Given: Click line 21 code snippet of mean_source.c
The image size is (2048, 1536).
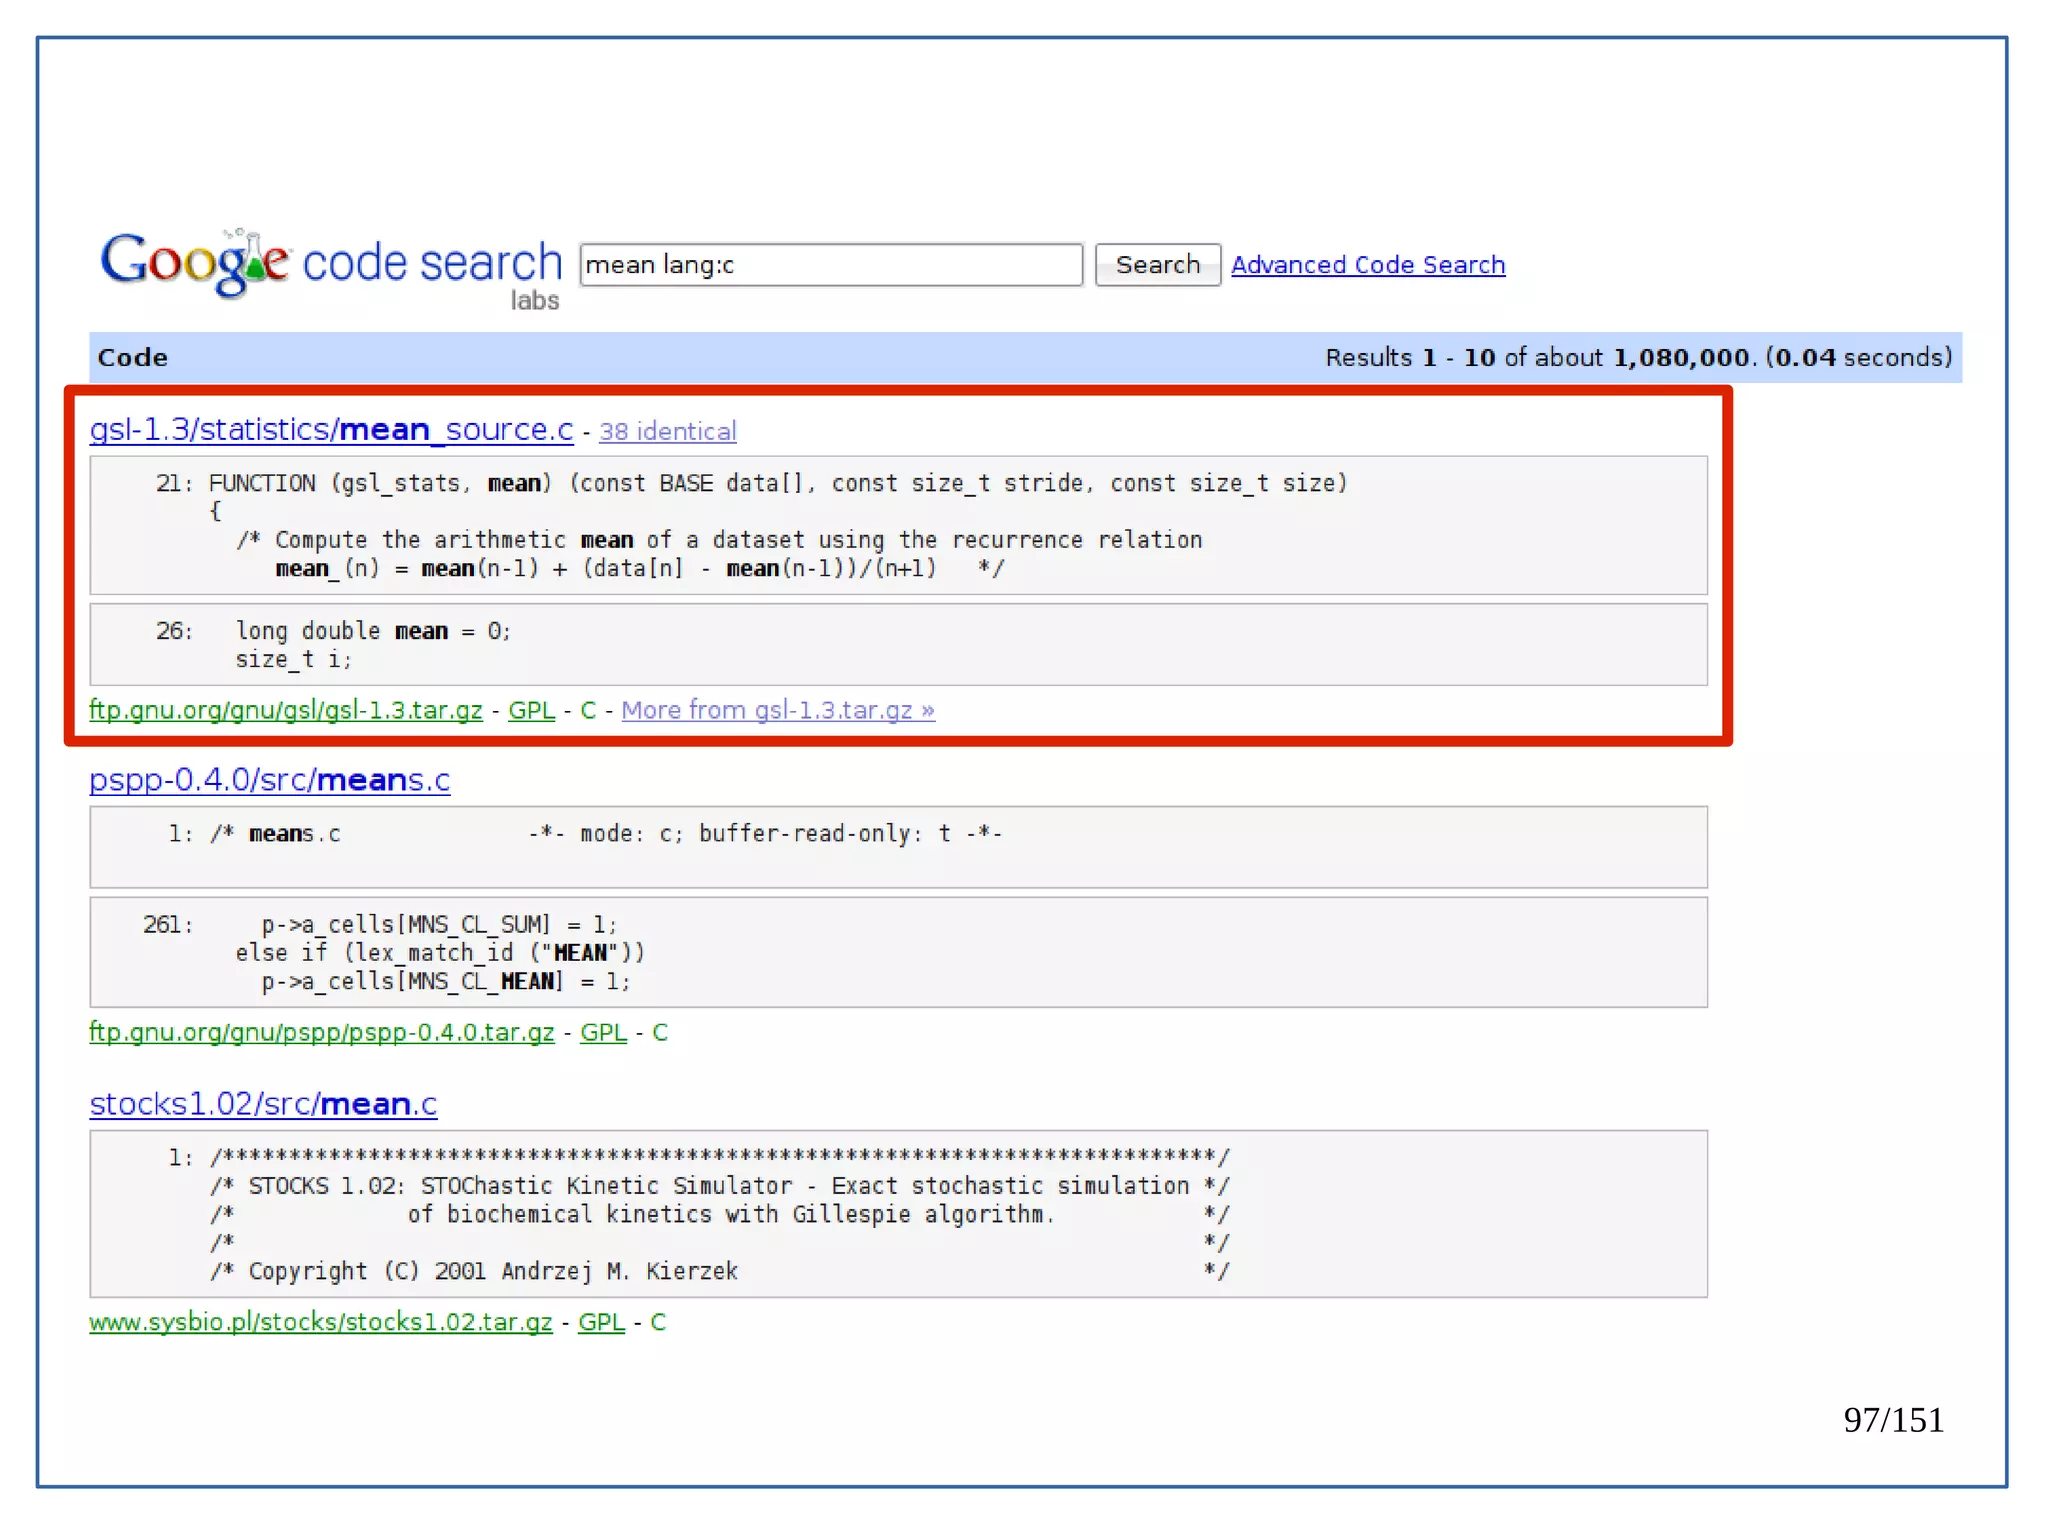Looking at the screenshot, I should coord(750,484).
